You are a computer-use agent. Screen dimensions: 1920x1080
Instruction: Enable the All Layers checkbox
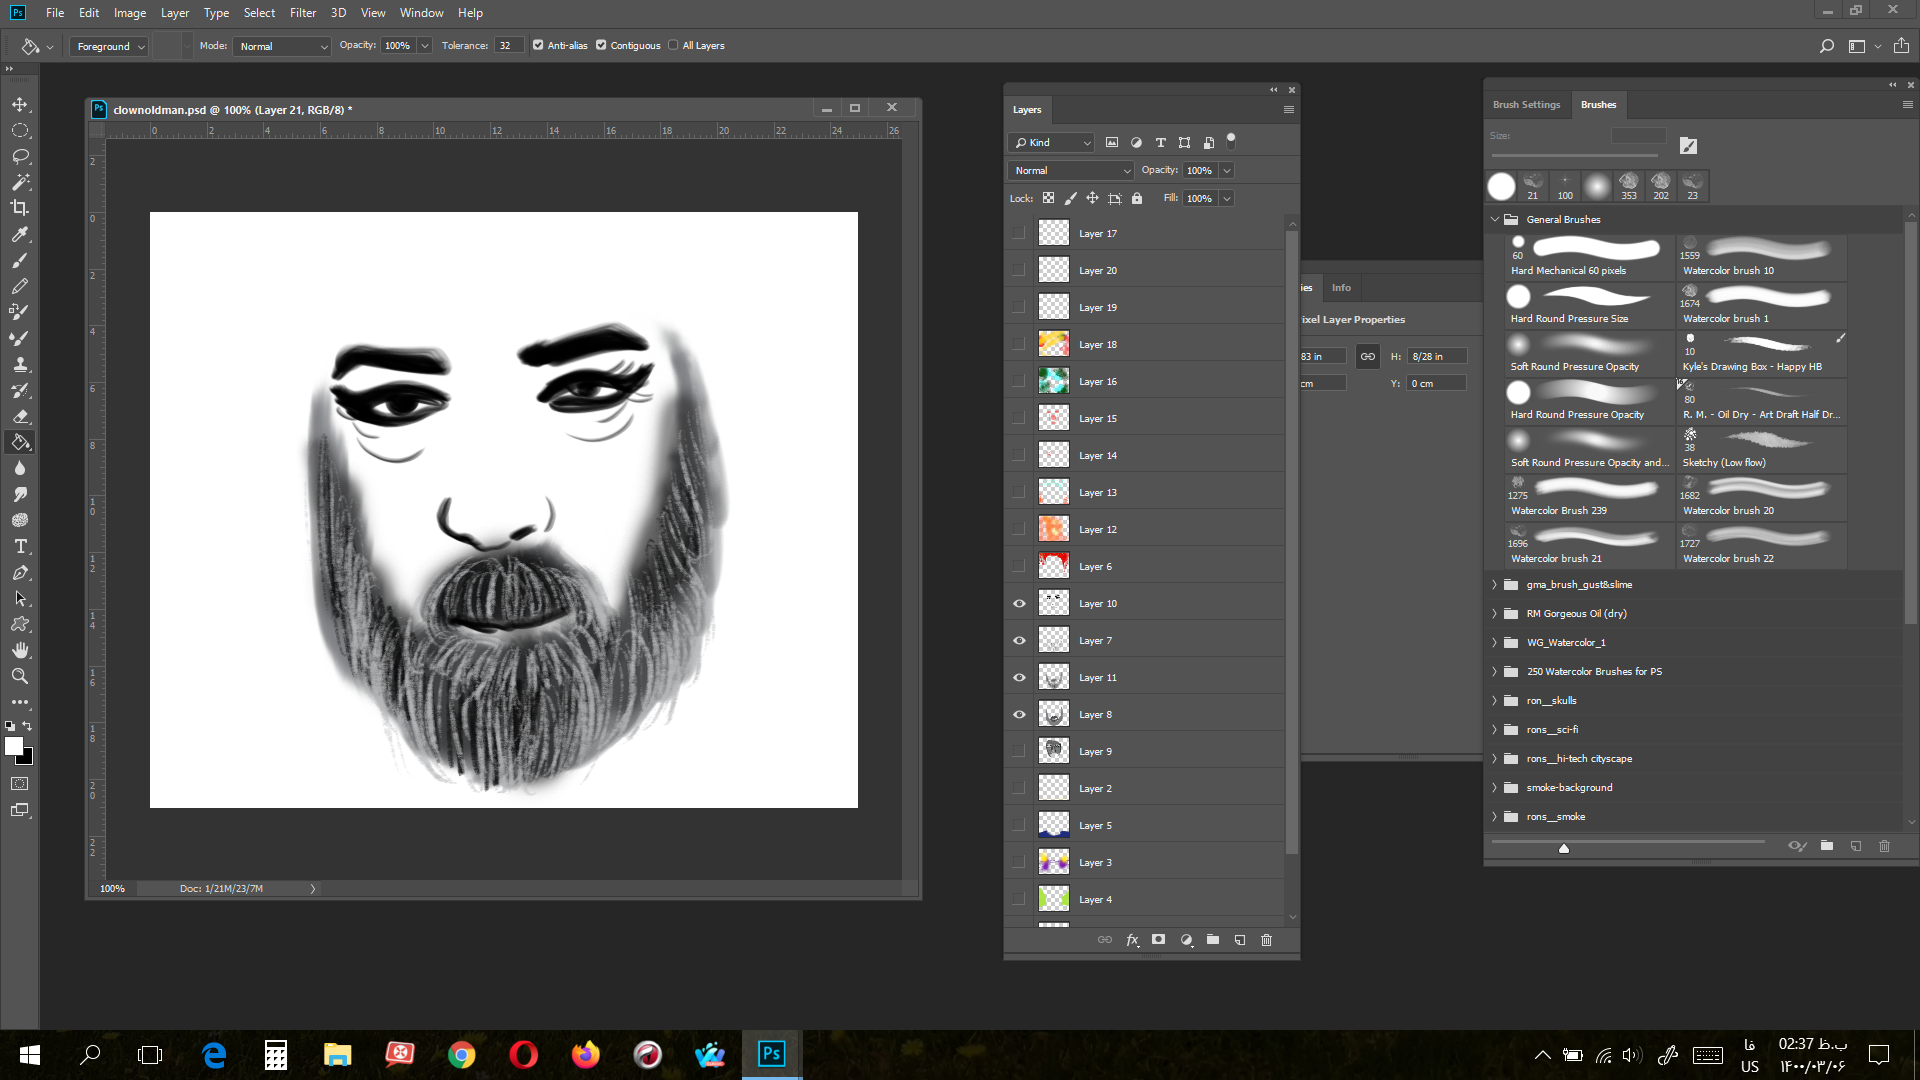click(673, 45)
